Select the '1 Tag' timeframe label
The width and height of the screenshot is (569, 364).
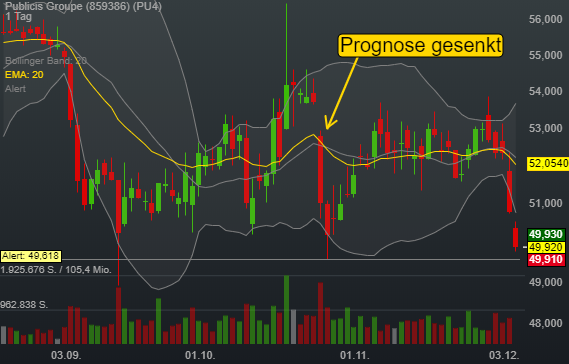19,17
